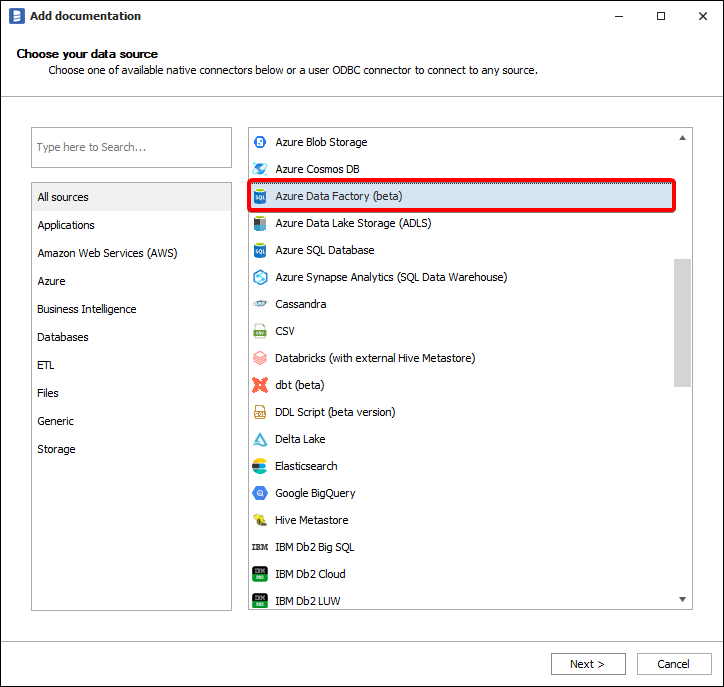
Task: Select the Azure Synapse Analytics icon
Action: (x=260, y=277)
